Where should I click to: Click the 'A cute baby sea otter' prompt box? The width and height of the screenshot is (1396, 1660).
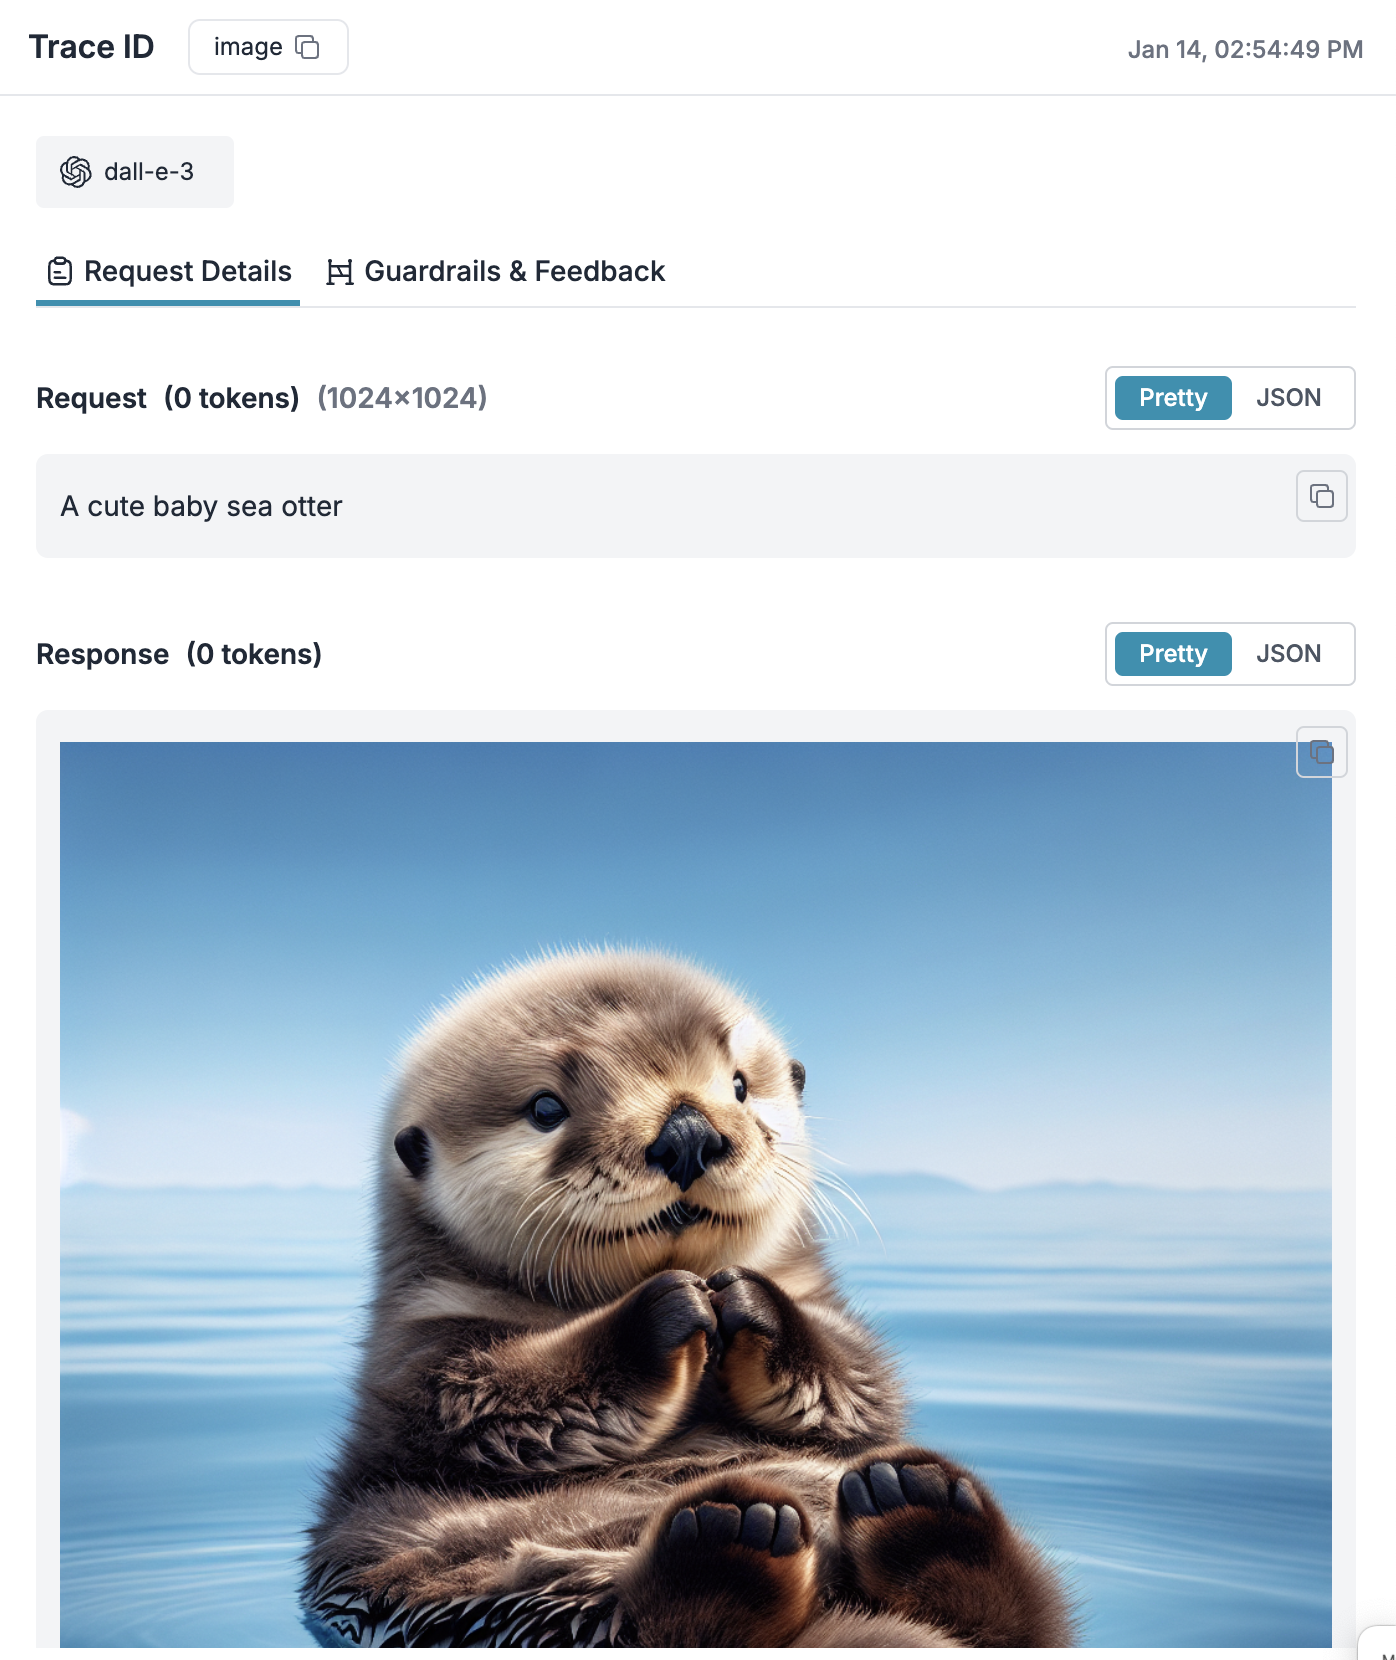(696, 506)
